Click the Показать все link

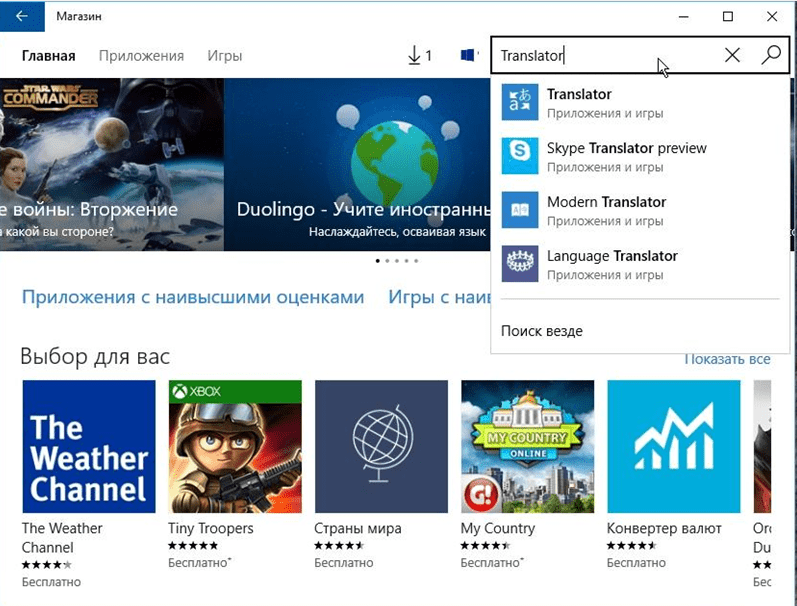(x=727, y=359)
